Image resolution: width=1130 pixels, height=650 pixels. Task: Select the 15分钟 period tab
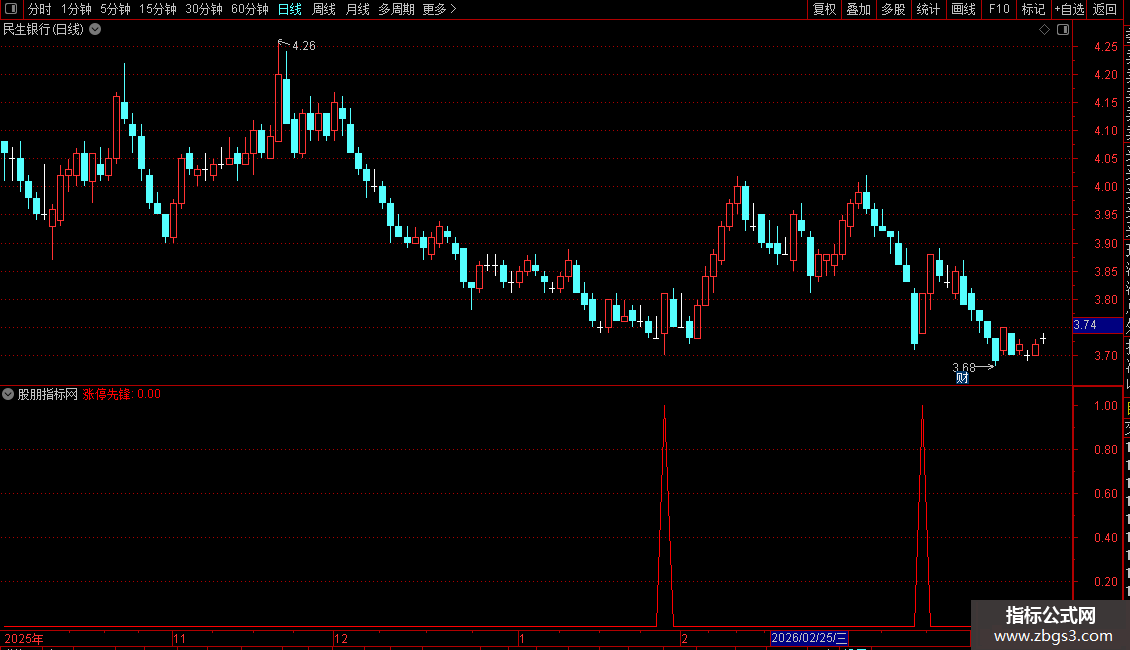click(x=158, y=9)
